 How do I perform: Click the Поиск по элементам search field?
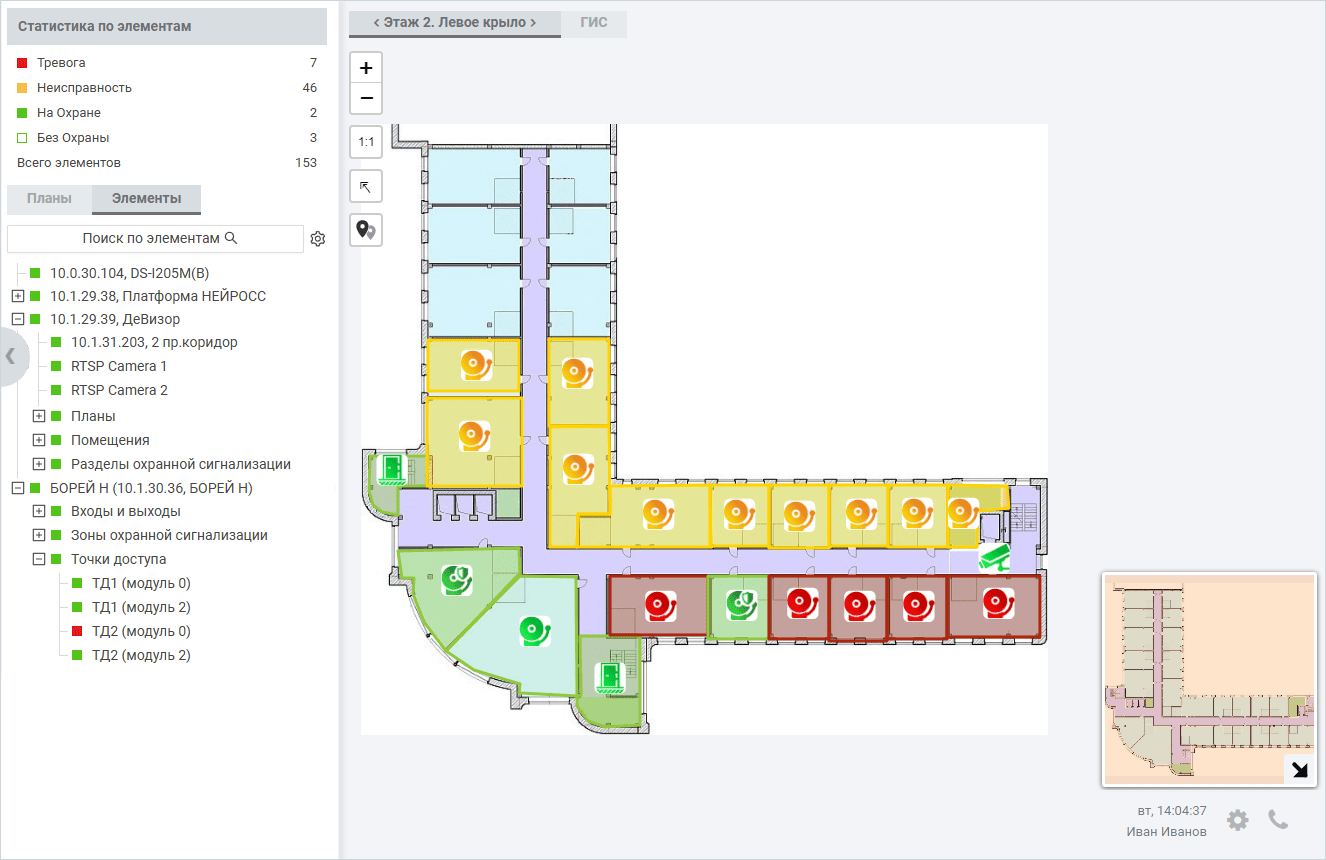tap(155, 239)
